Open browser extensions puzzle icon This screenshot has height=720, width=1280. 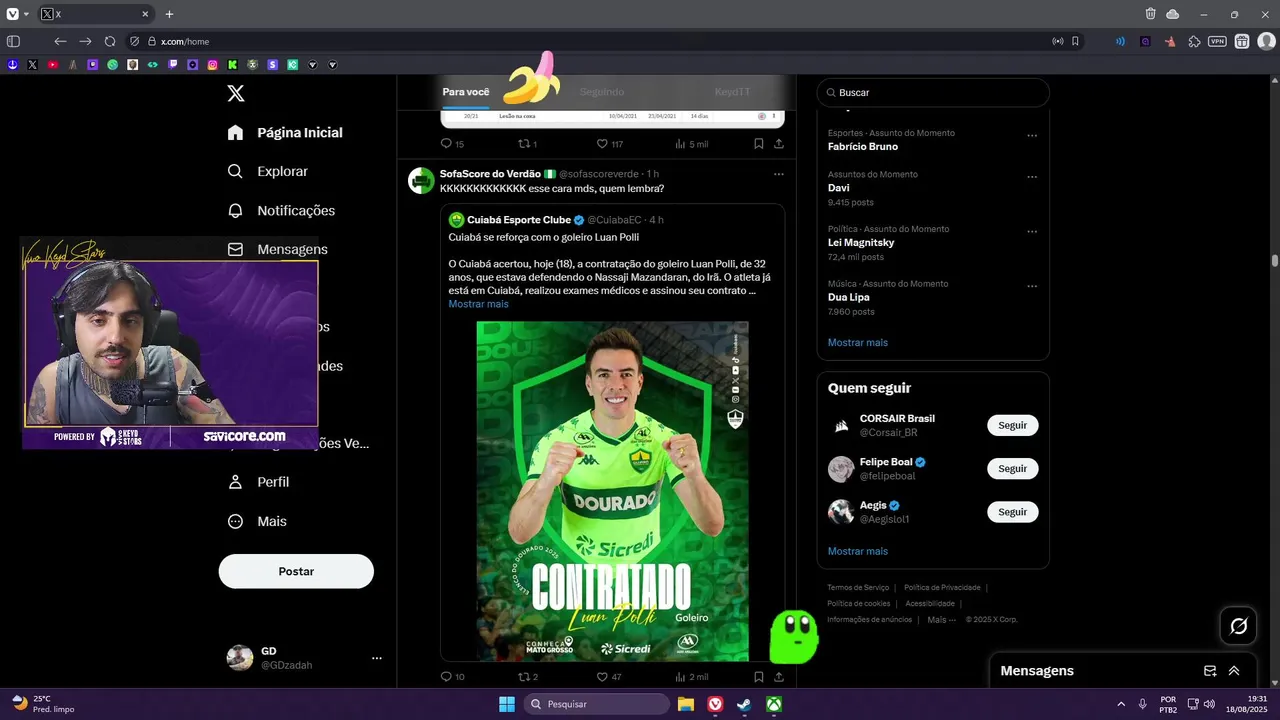[1194, 41]
